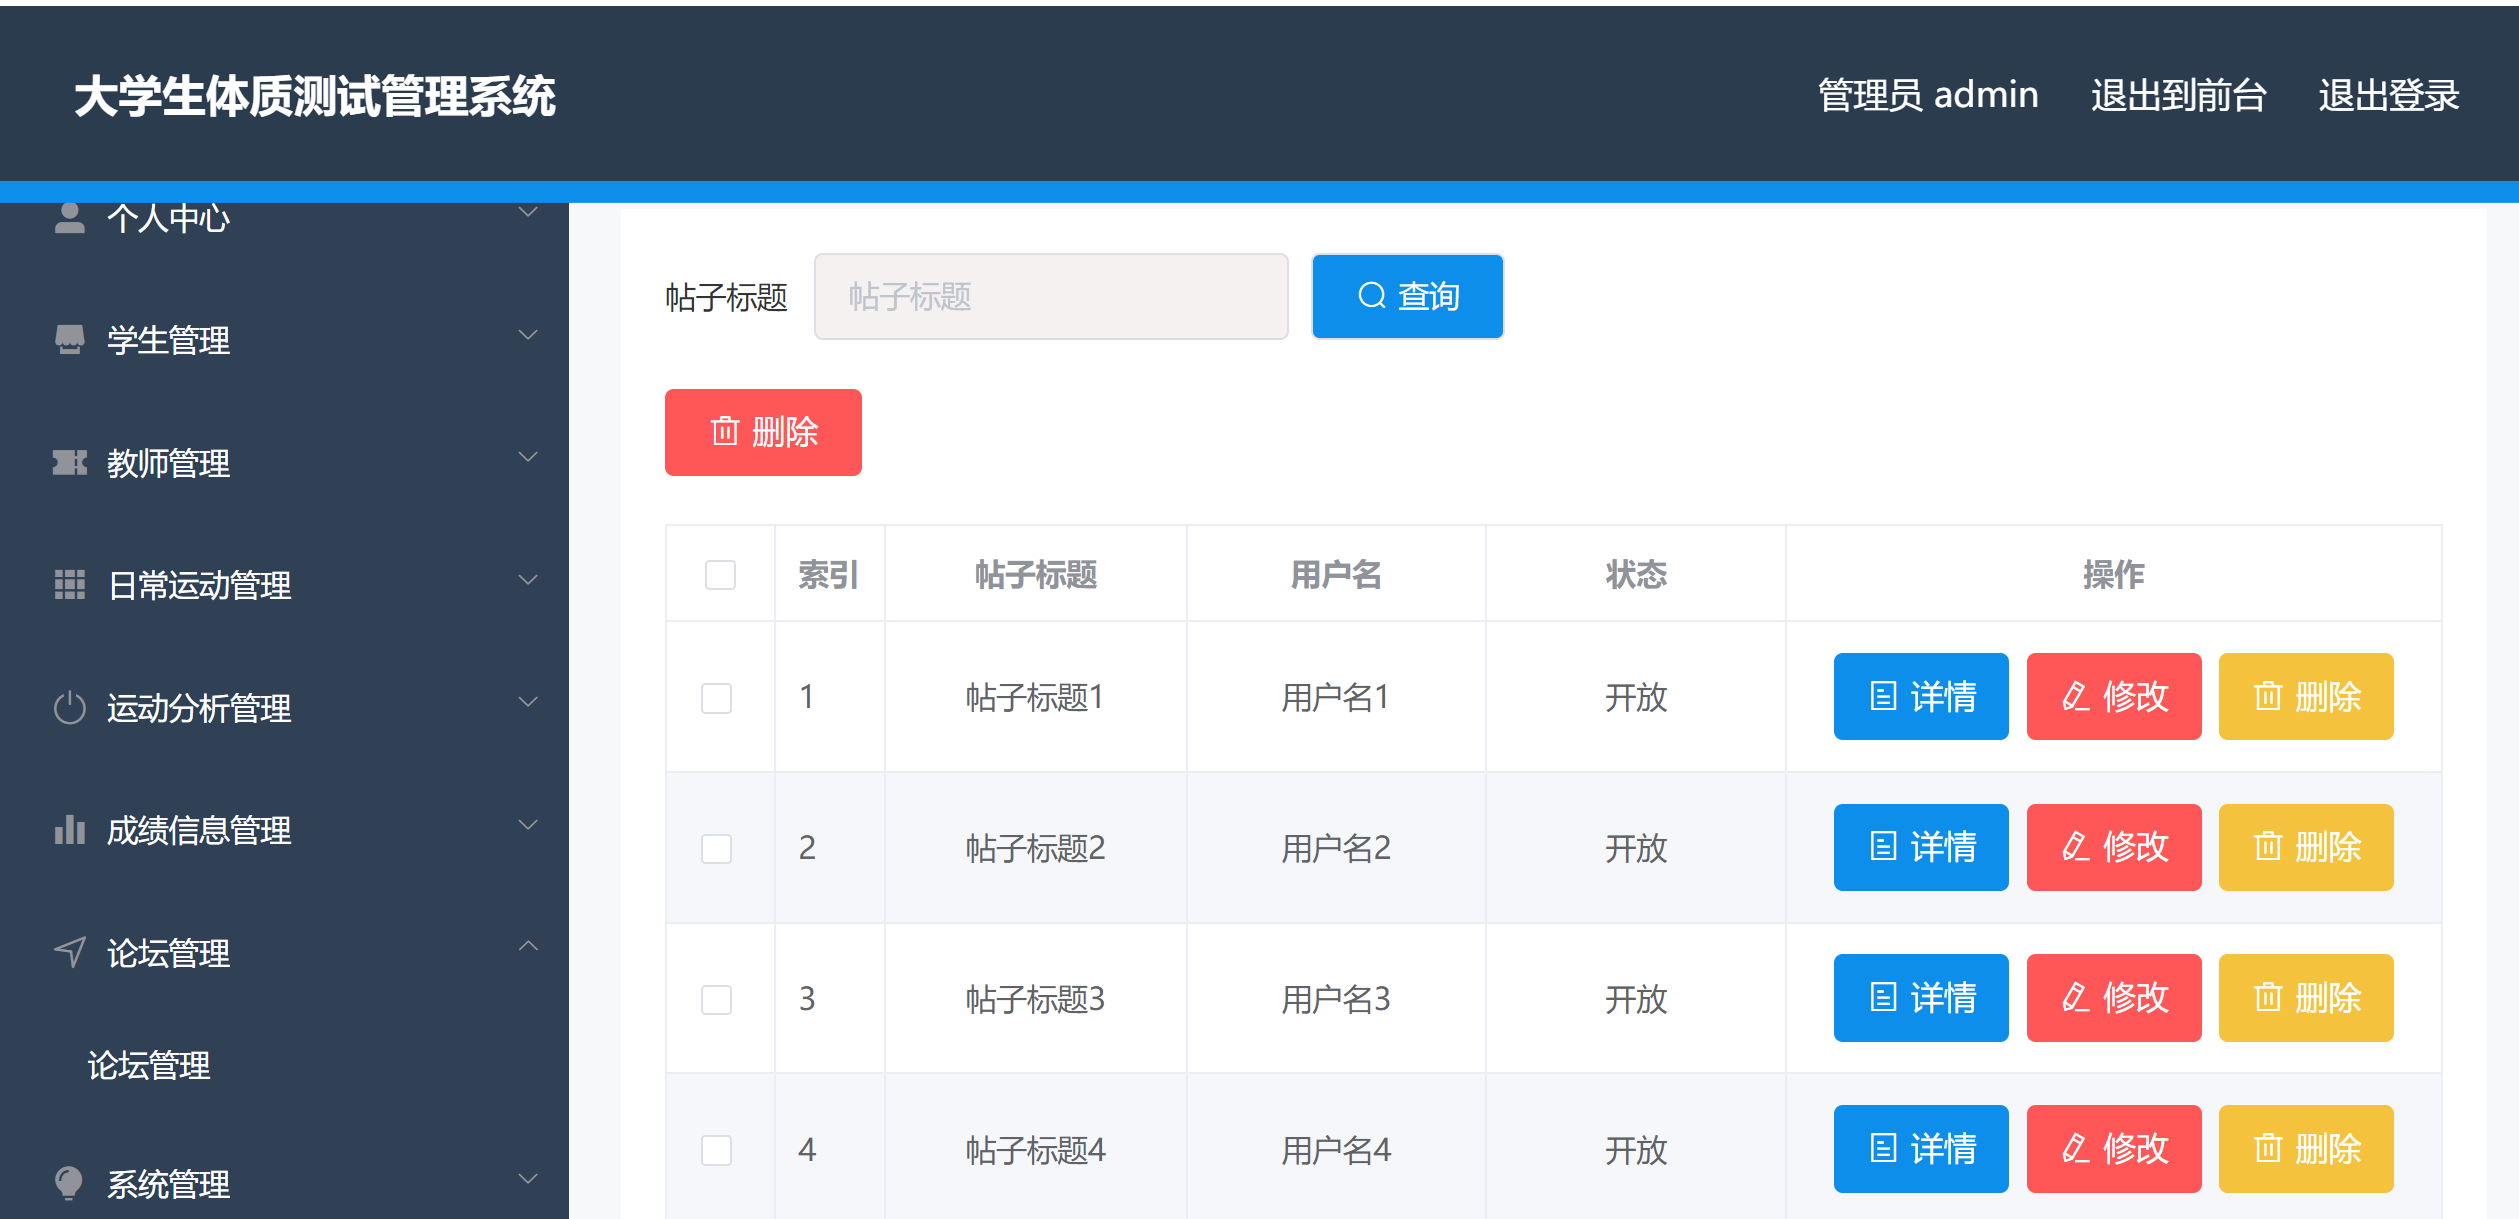This screenshot has width=2519, height=1219.
Task: Check the select-all checkbox in table header
Action: tap(719, 576)
